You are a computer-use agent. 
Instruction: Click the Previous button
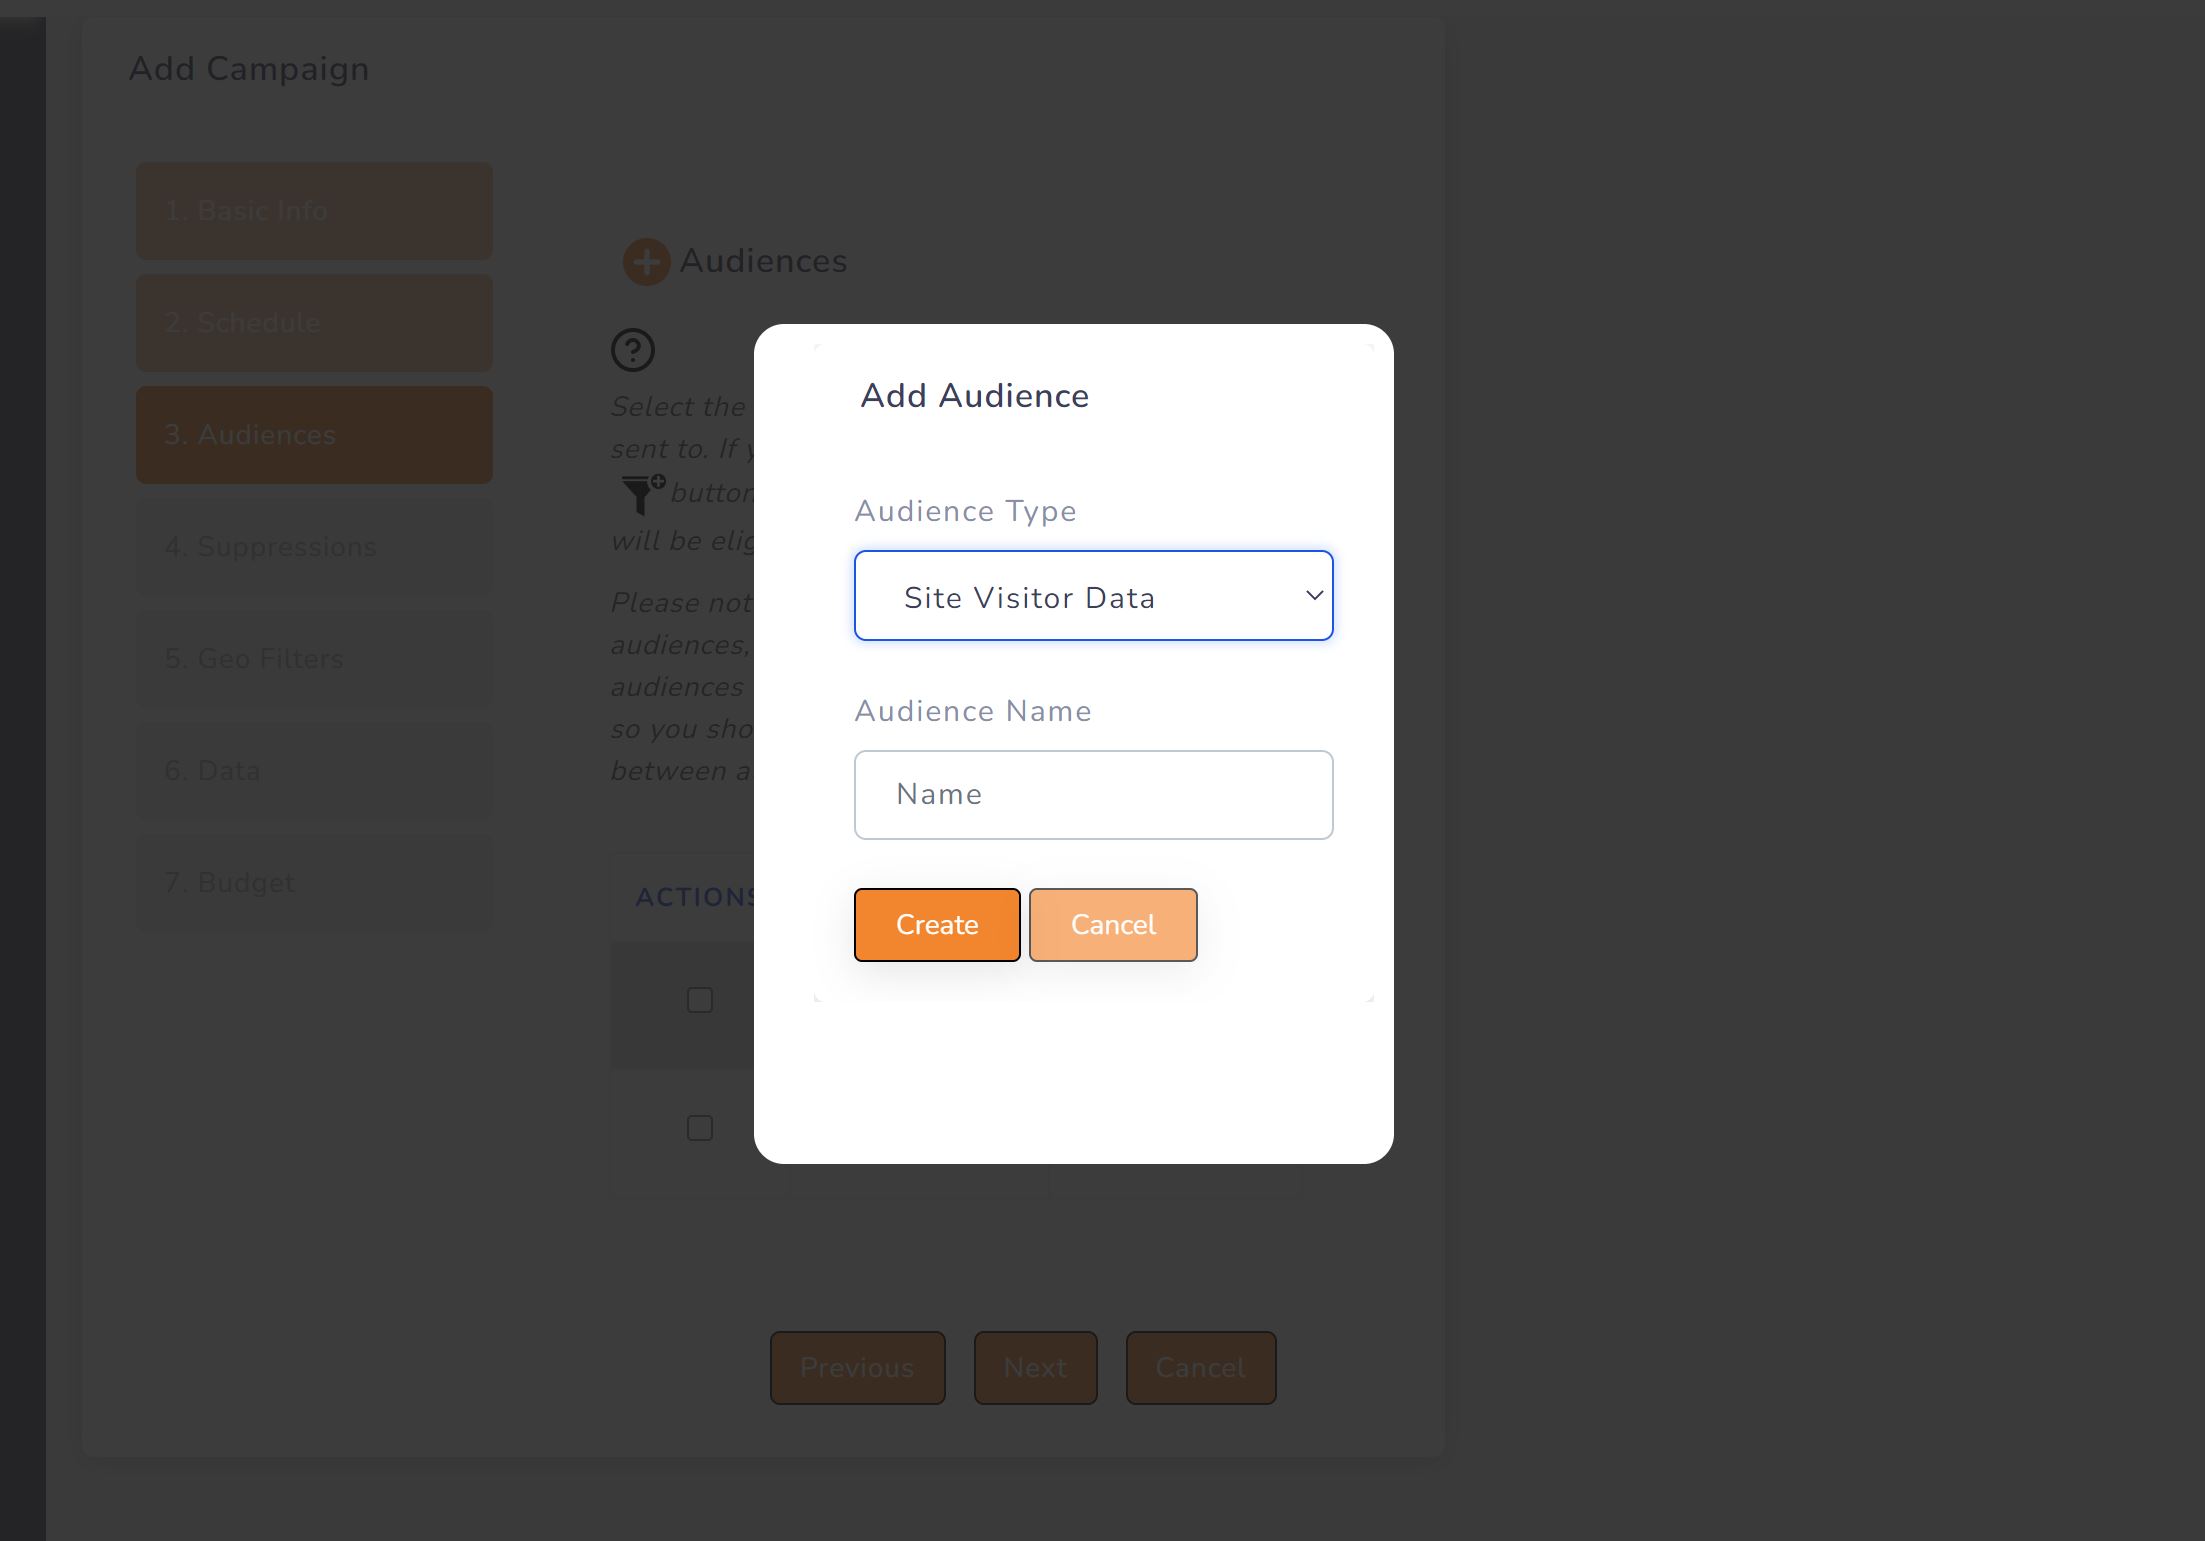coord(857,1367)
